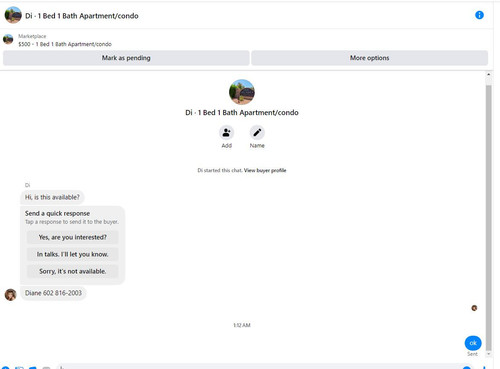Viewport: 500px width, 369px height.
Task: Click the listing thumbnail in the header
Action: (x=13, y=15)
